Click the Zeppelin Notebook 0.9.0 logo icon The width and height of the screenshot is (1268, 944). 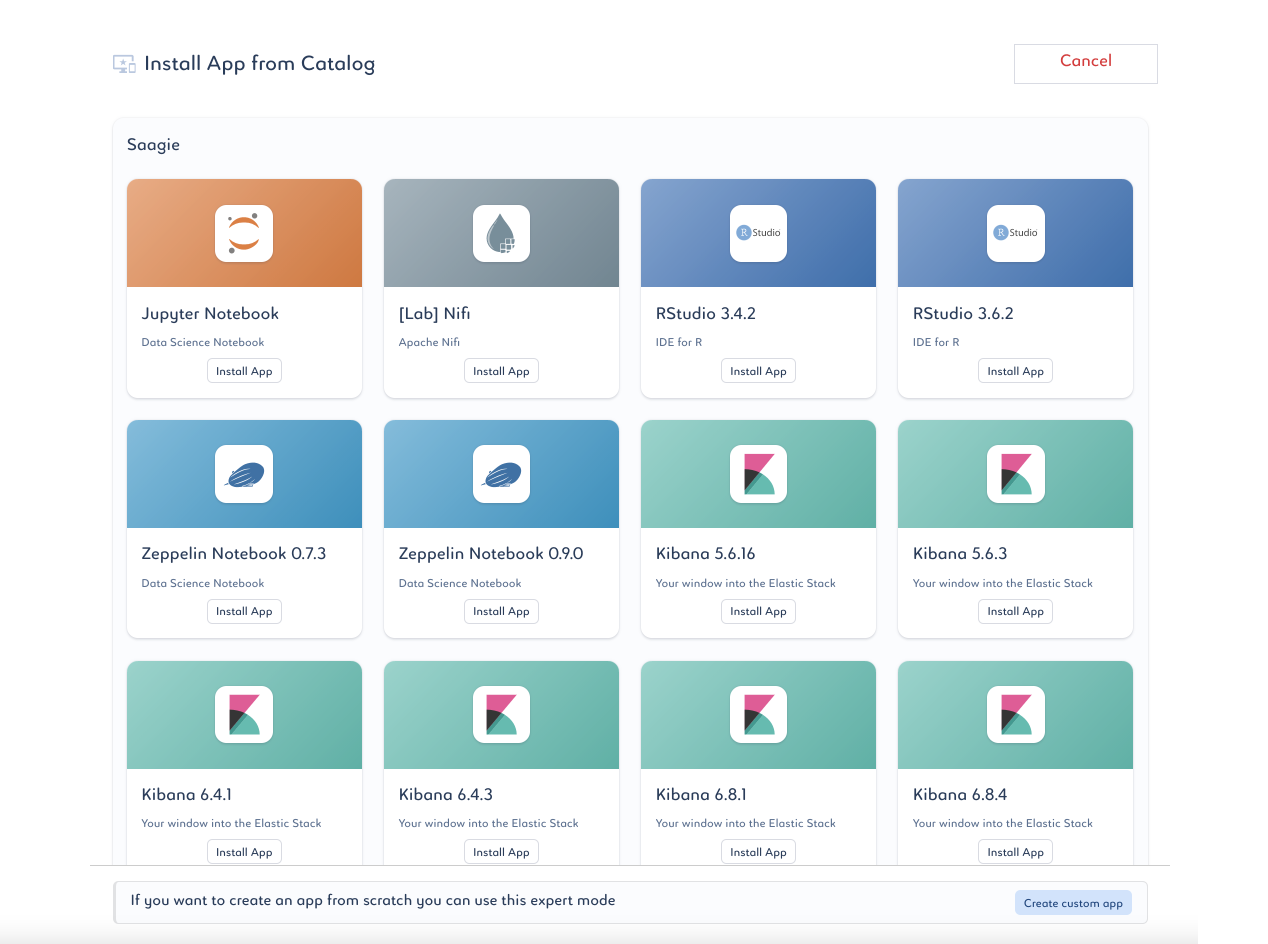[501, 474]
